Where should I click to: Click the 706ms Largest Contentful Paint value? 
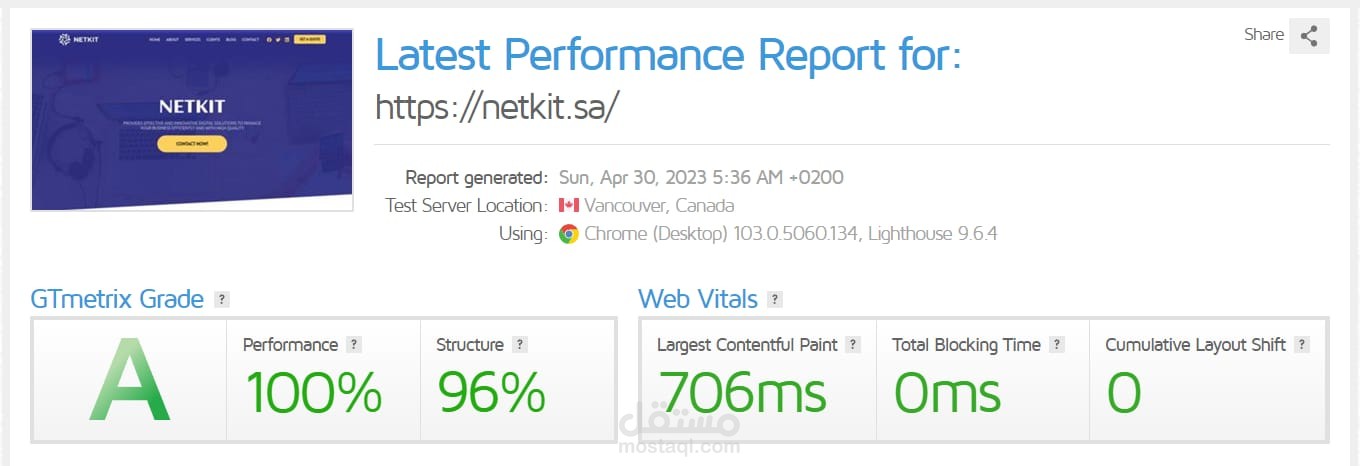click(742, 392)
